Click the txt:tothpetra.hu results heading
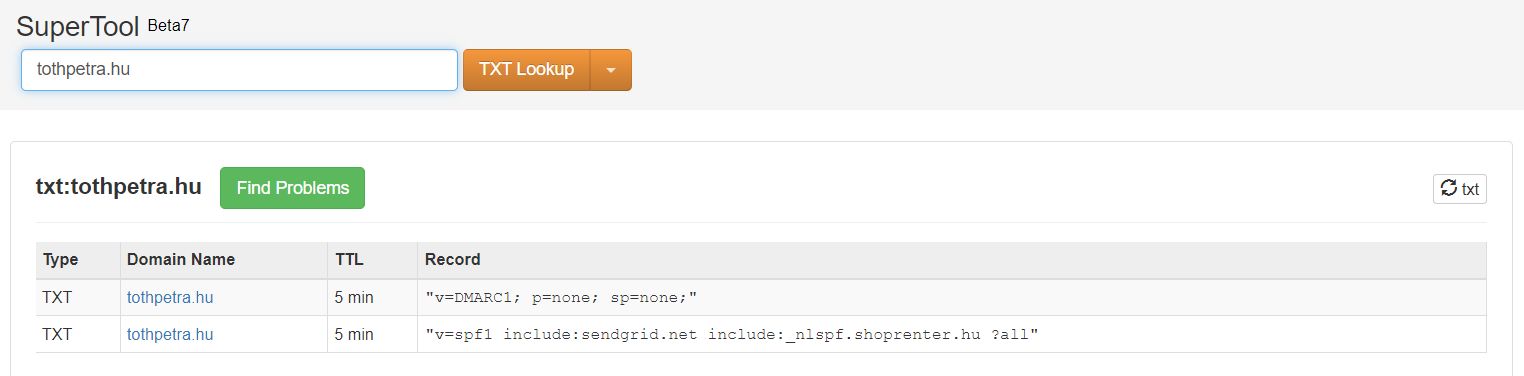 click(119, 187)
